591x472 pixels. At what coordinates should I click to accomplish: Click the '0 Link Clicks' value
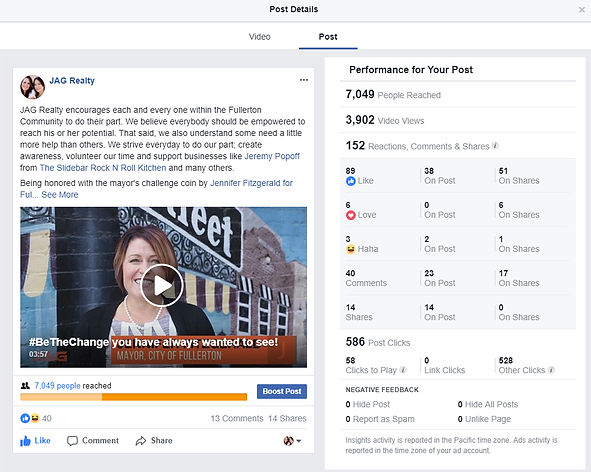444,365
